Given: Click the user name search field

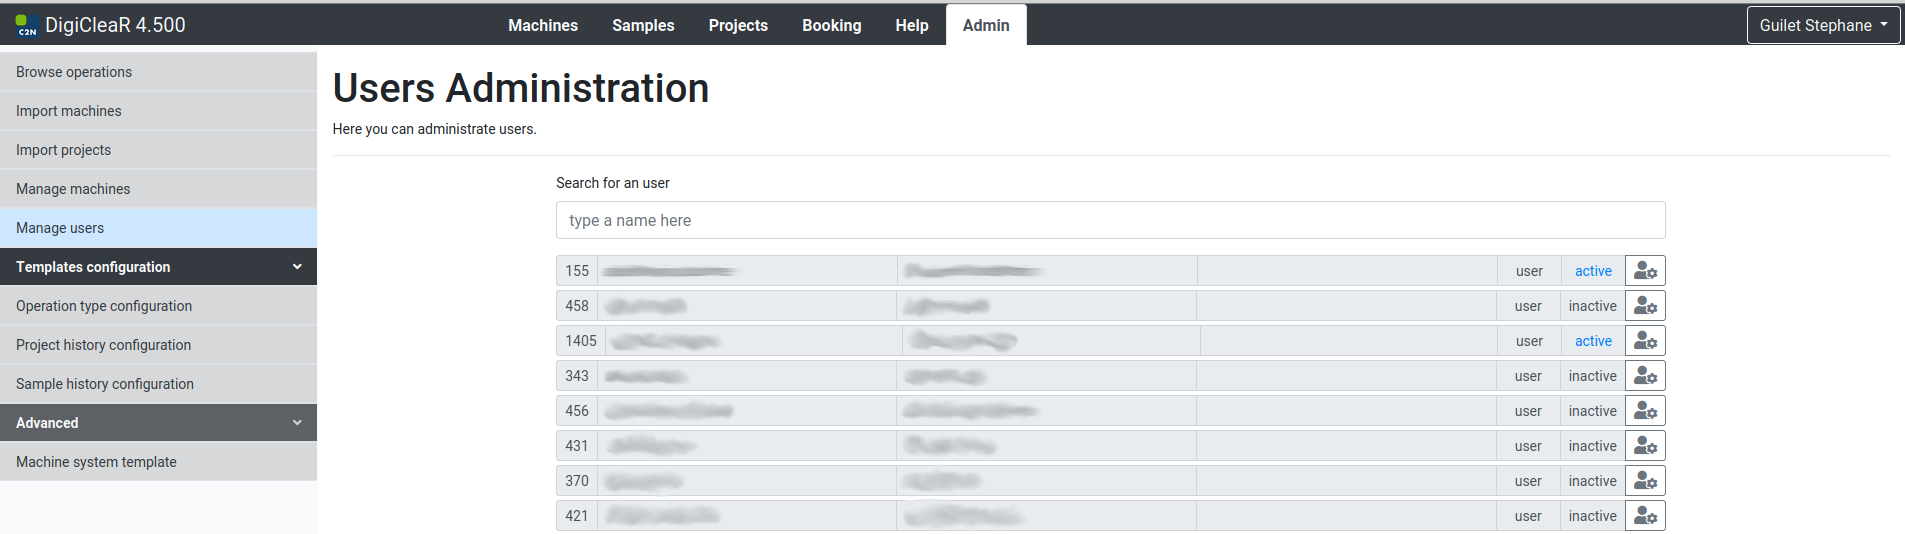Looking at the screenshot, I should click(x=1110, y=220).
